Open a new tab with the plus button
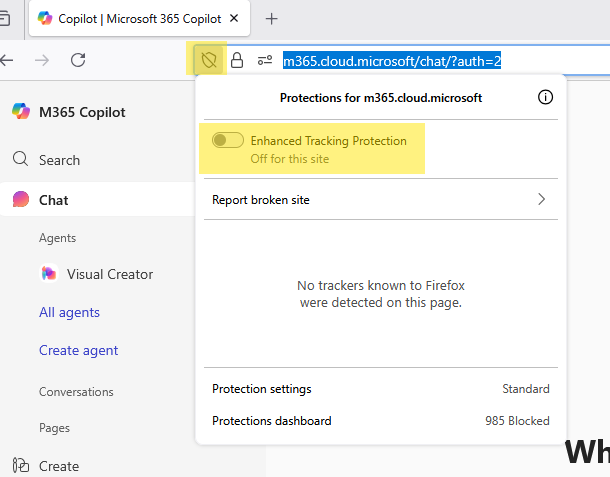 point(272,19)
